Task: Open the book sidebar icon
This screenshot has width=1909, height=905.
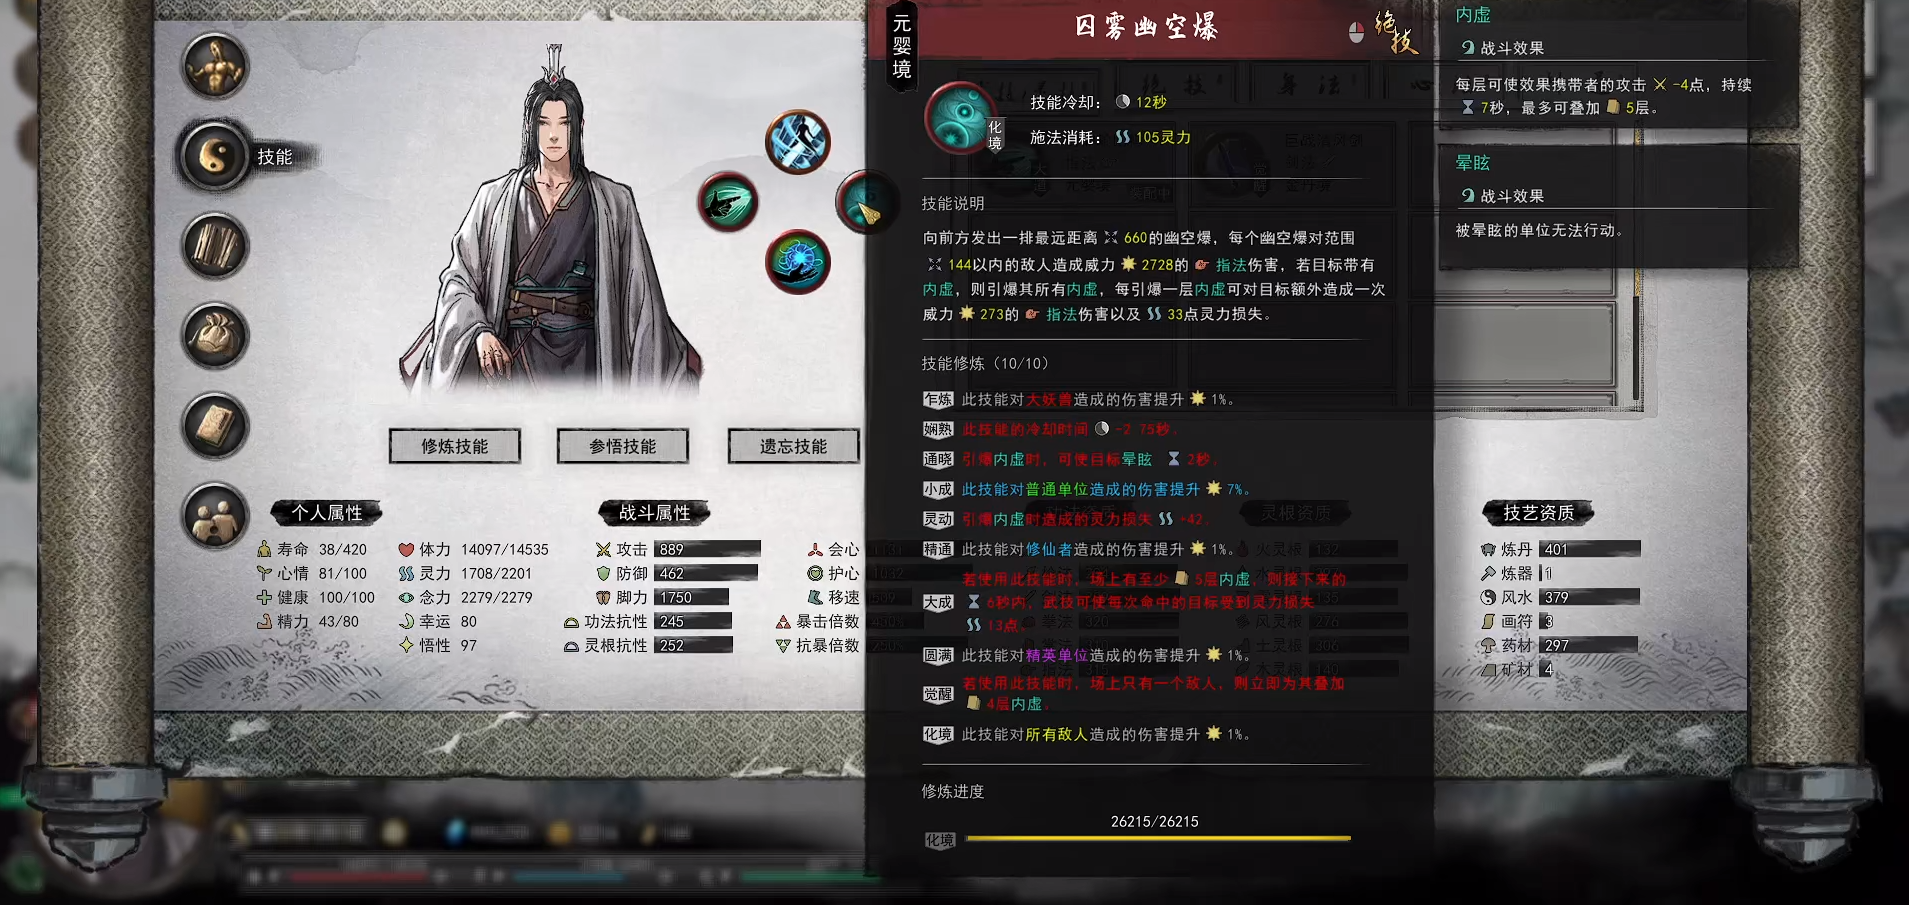Action: 215,426
